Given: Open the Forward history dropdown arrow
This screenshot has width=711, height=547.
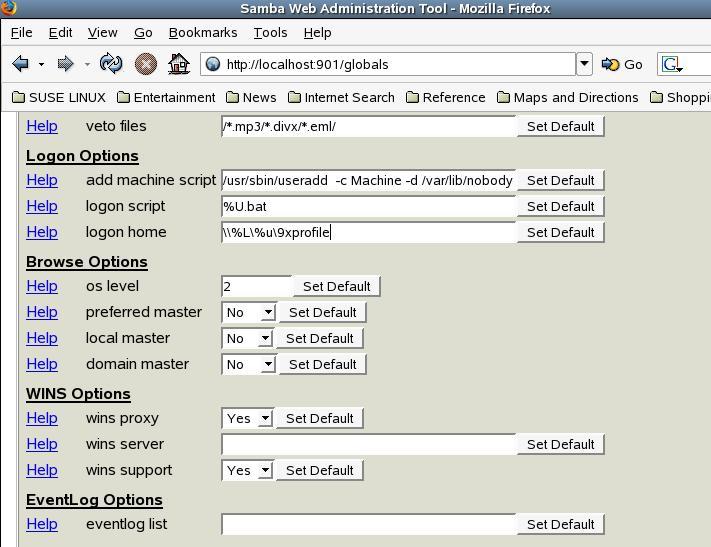Looking at the screenshot, I should tap(87, 64).
